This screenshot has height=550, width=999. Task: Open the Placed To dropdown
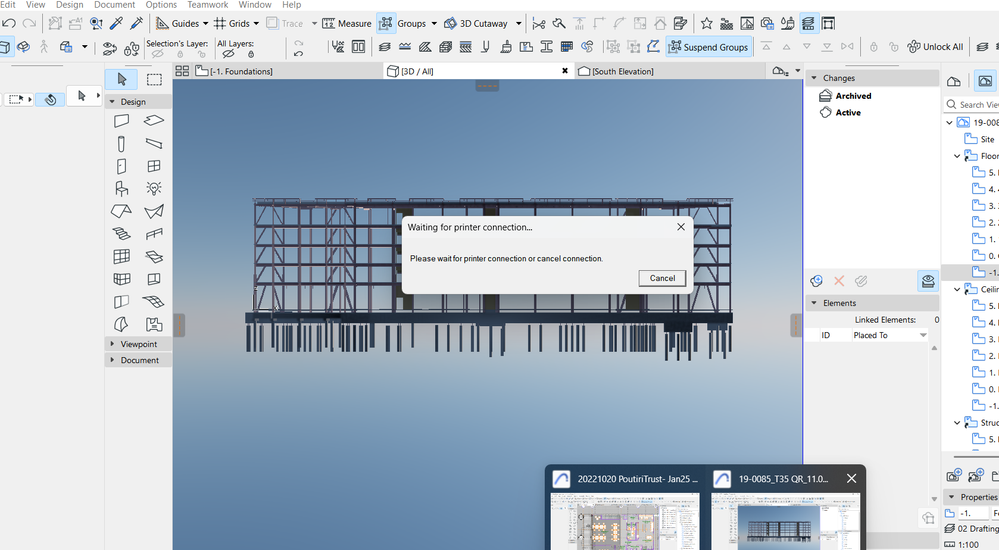point(922,335)
